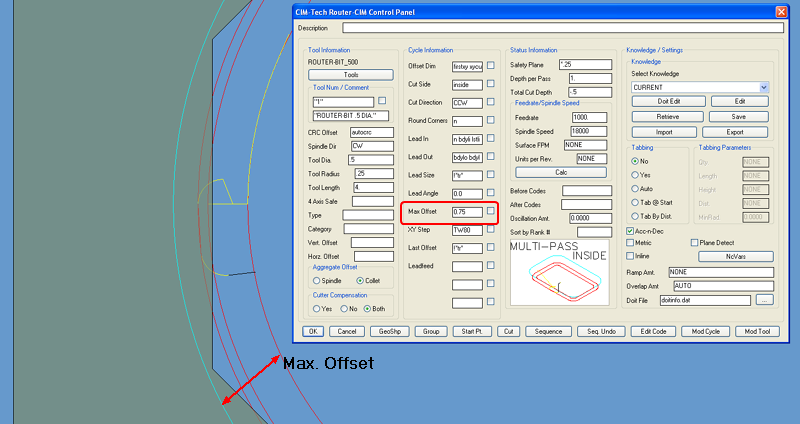Click the Overlap Amt input field
800x424 pixels.
point(723,286)
